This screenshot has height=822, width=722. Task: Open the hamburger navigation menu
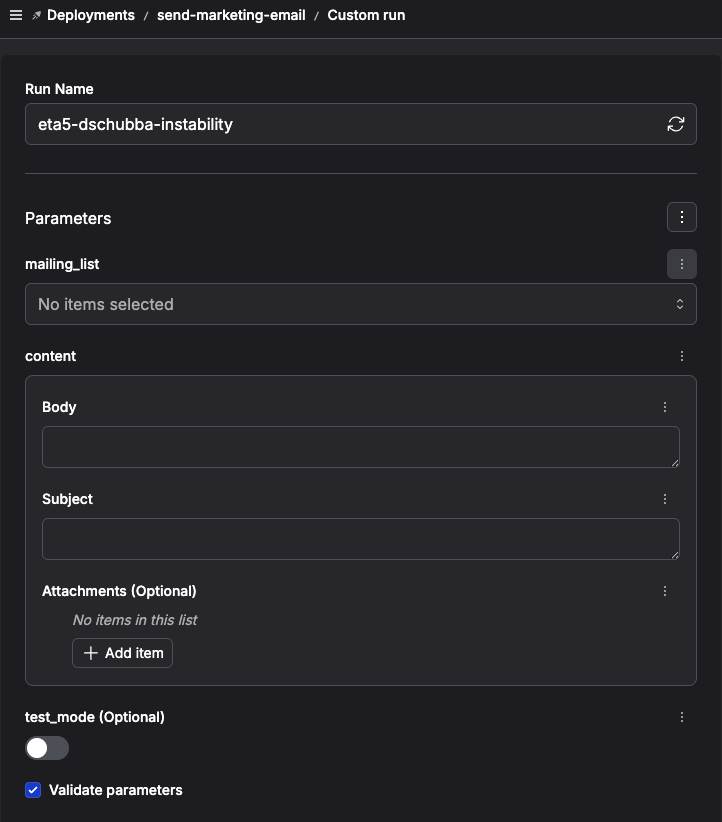16,15
